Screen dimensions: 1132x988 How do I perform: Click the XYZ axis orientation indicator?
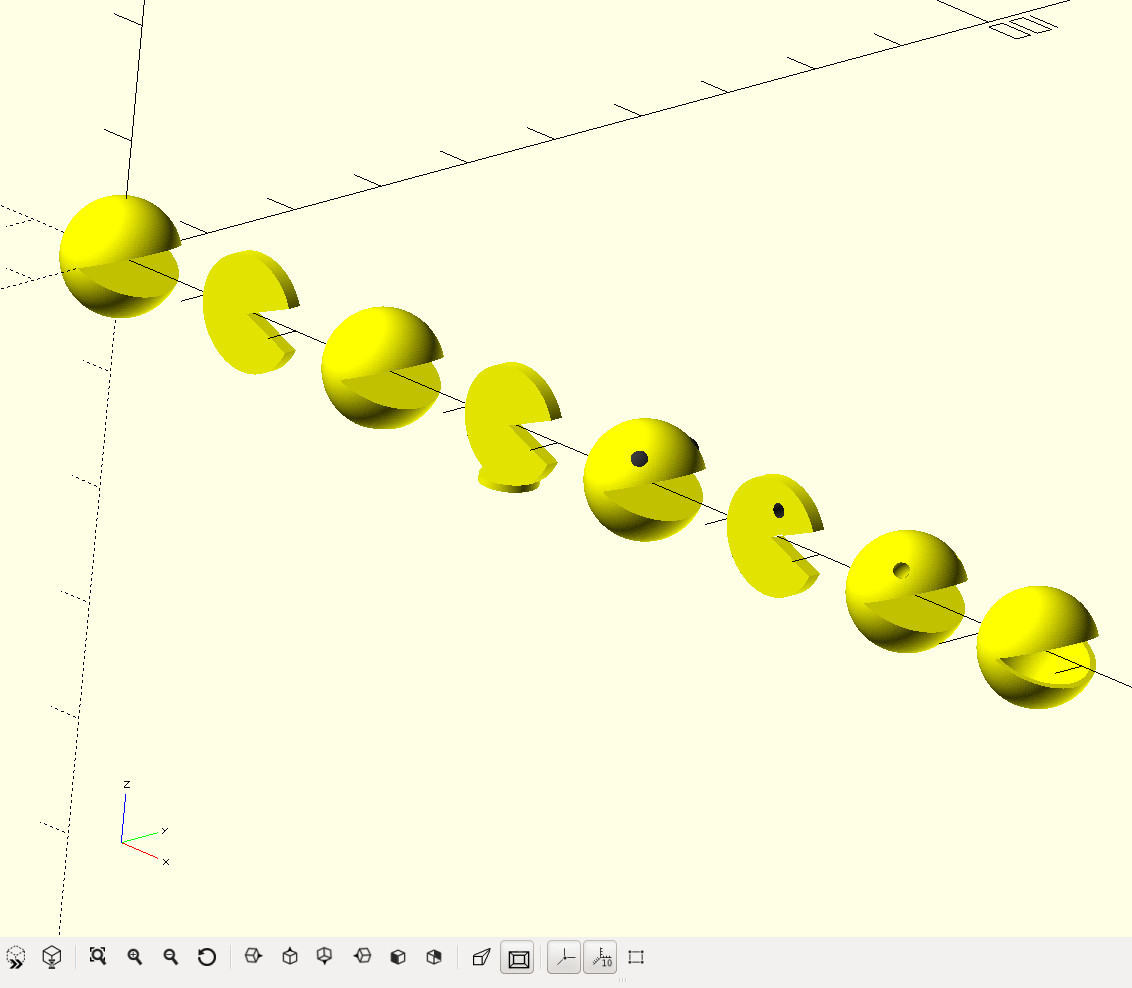(144, 824)
